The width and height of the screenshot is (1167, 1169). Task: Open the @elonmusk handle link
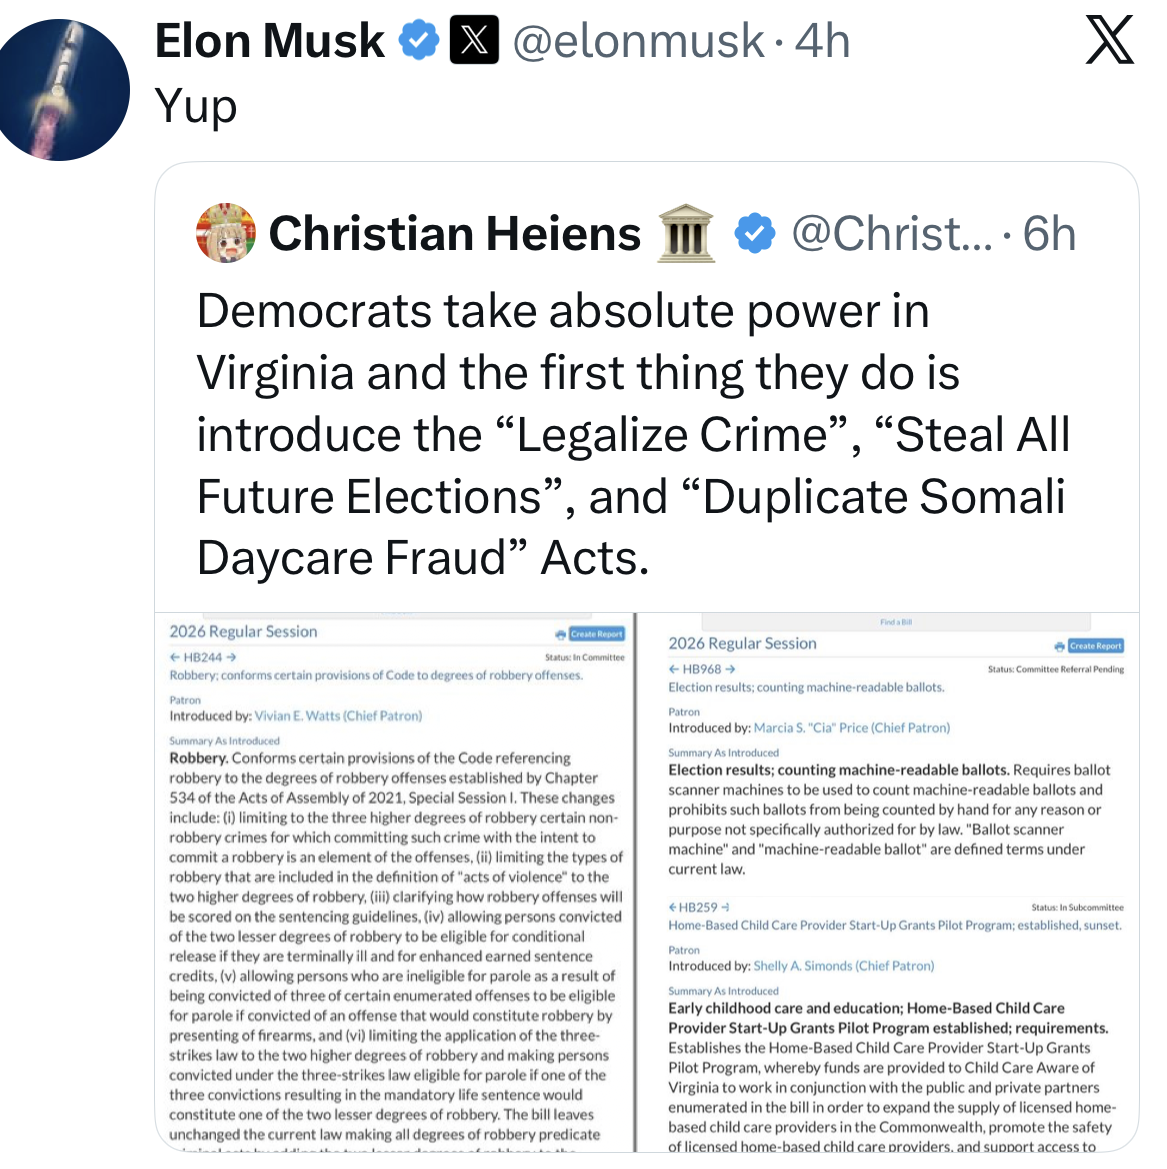[638, 41]
